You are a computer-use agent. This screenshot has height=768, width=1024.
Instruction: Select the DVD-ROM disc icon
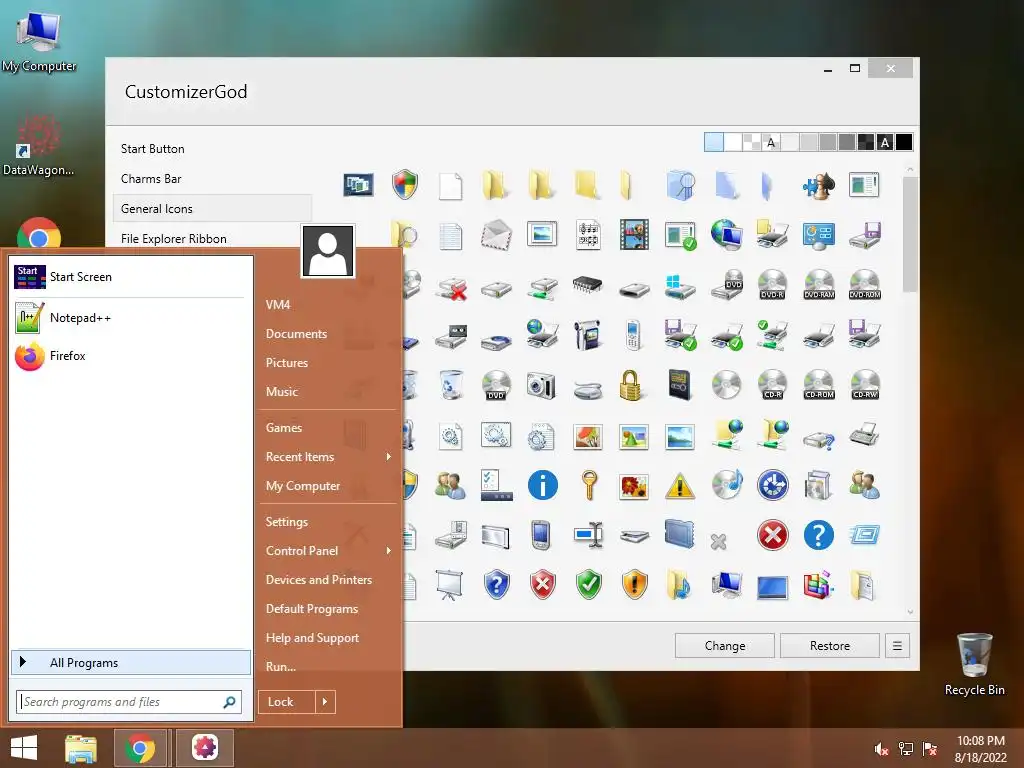(865, 285)
